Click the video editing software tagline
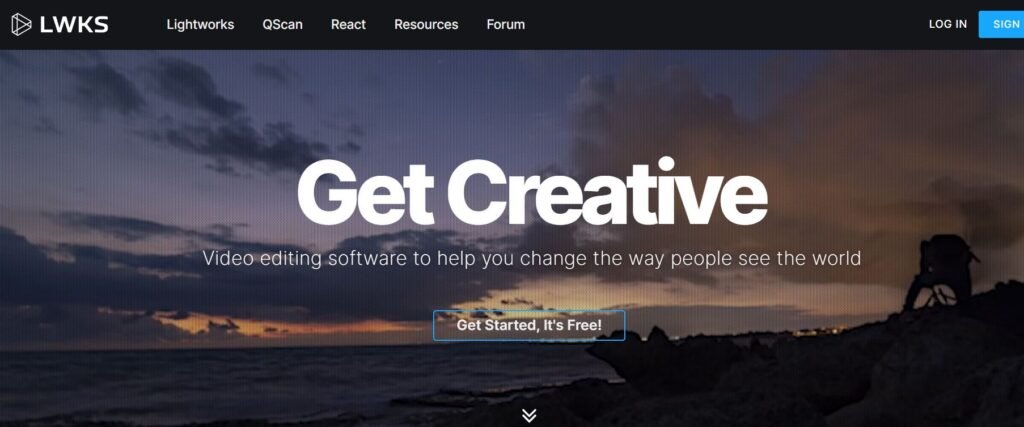 532,258
